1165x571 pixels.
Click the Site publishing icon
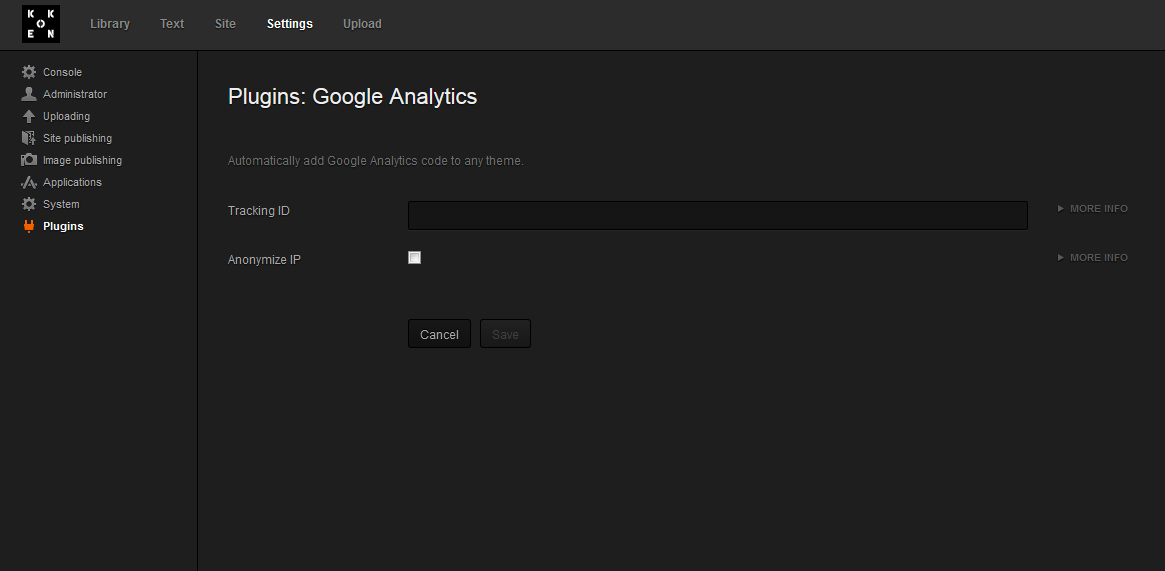[x=29, y=138]
